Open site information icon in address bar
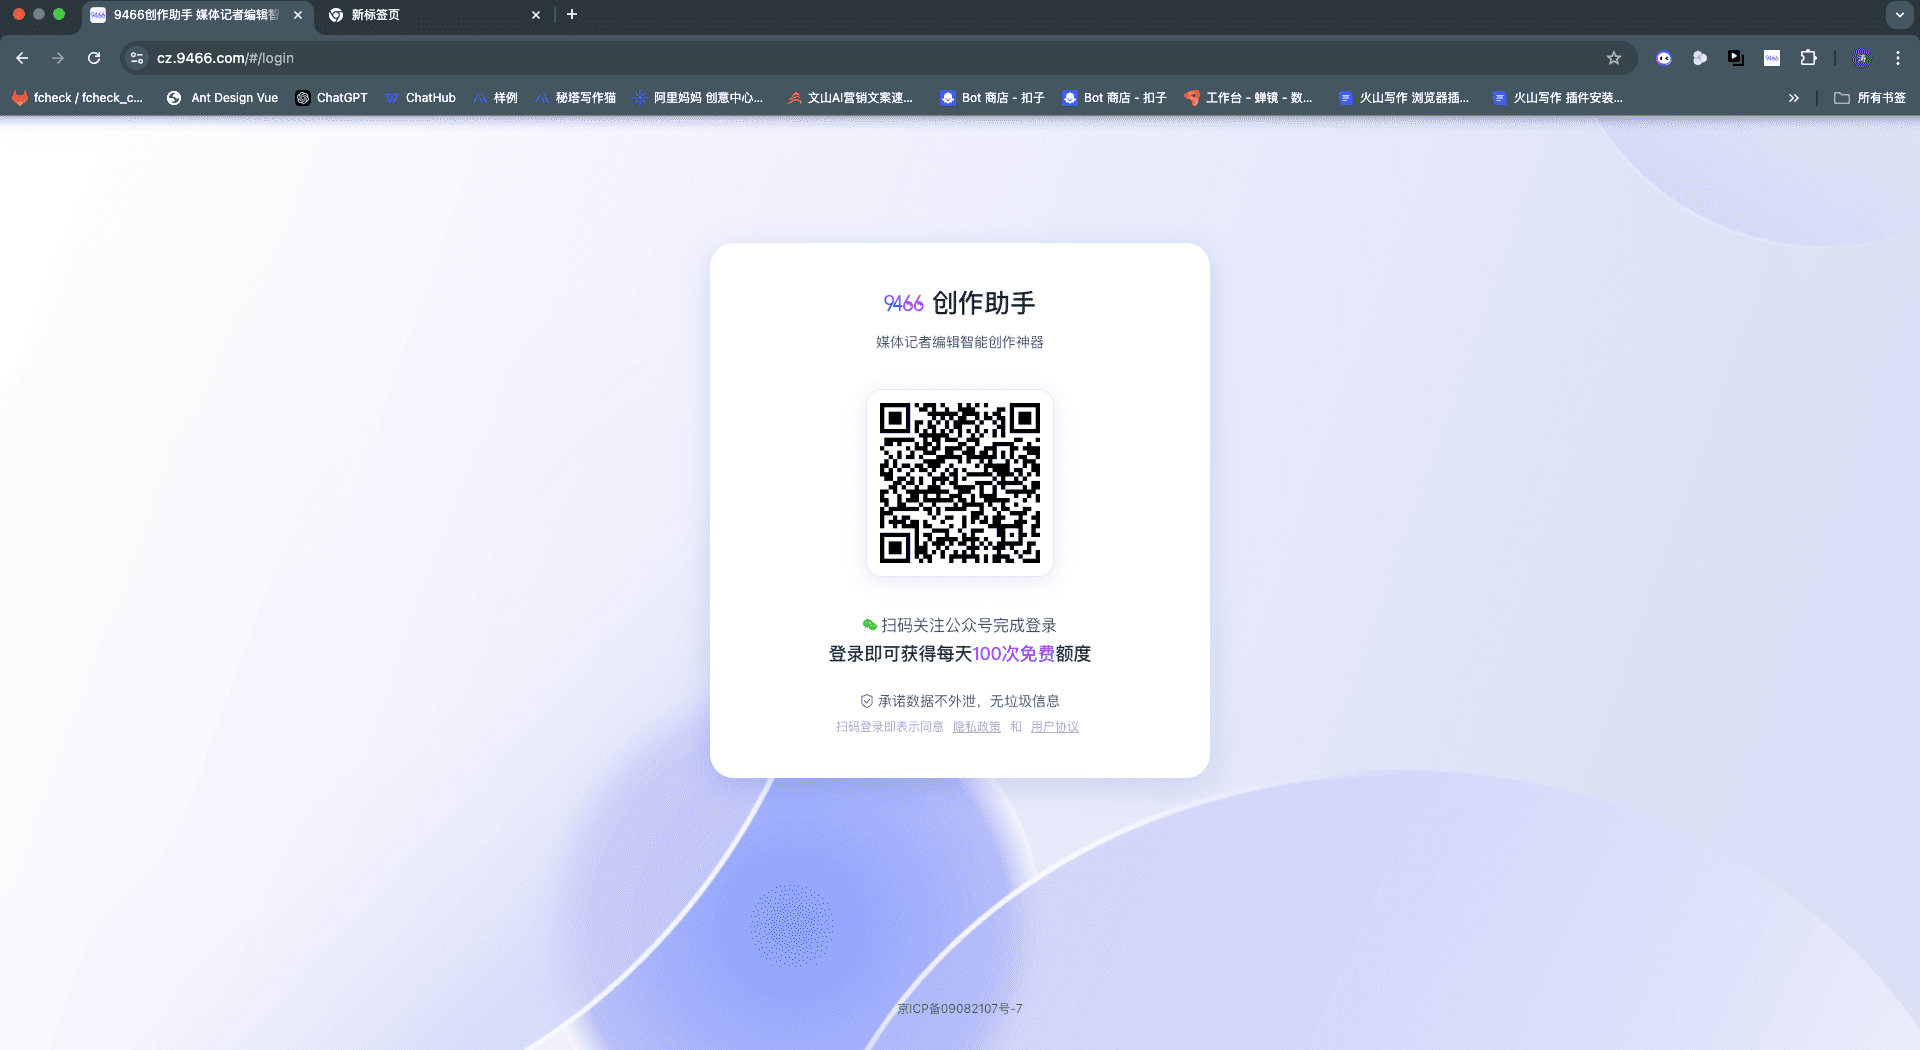Viewport: 1920px width, 1050px height. click(138, 58)
